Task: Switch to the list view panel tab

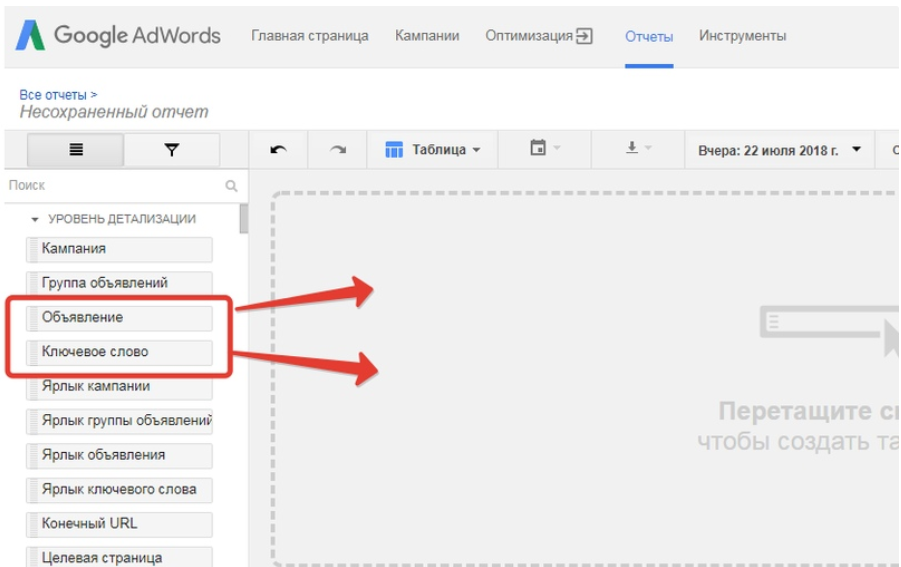Action: [x=75, y=150]
